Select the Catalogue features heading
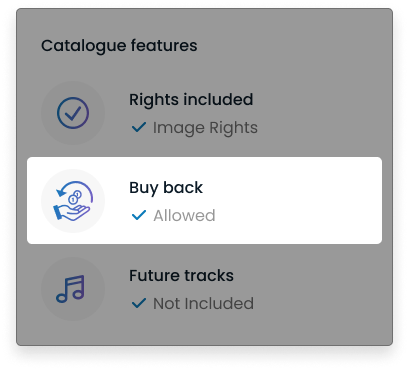Screen dimensions: 409x370 click(119, 46)
